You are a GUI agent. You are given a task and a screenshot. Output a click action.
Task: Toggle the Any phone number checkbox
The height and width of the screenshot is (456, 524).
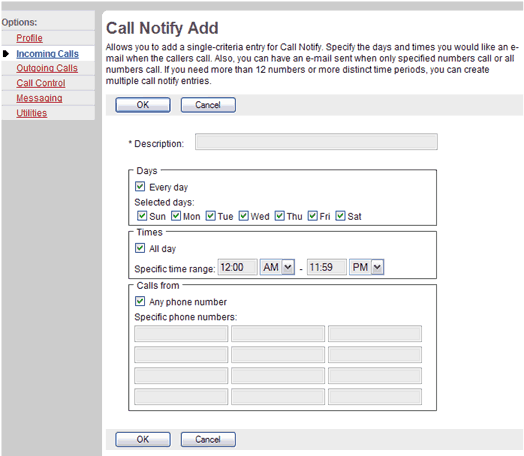pyautogui.click(x=140, y=301)
